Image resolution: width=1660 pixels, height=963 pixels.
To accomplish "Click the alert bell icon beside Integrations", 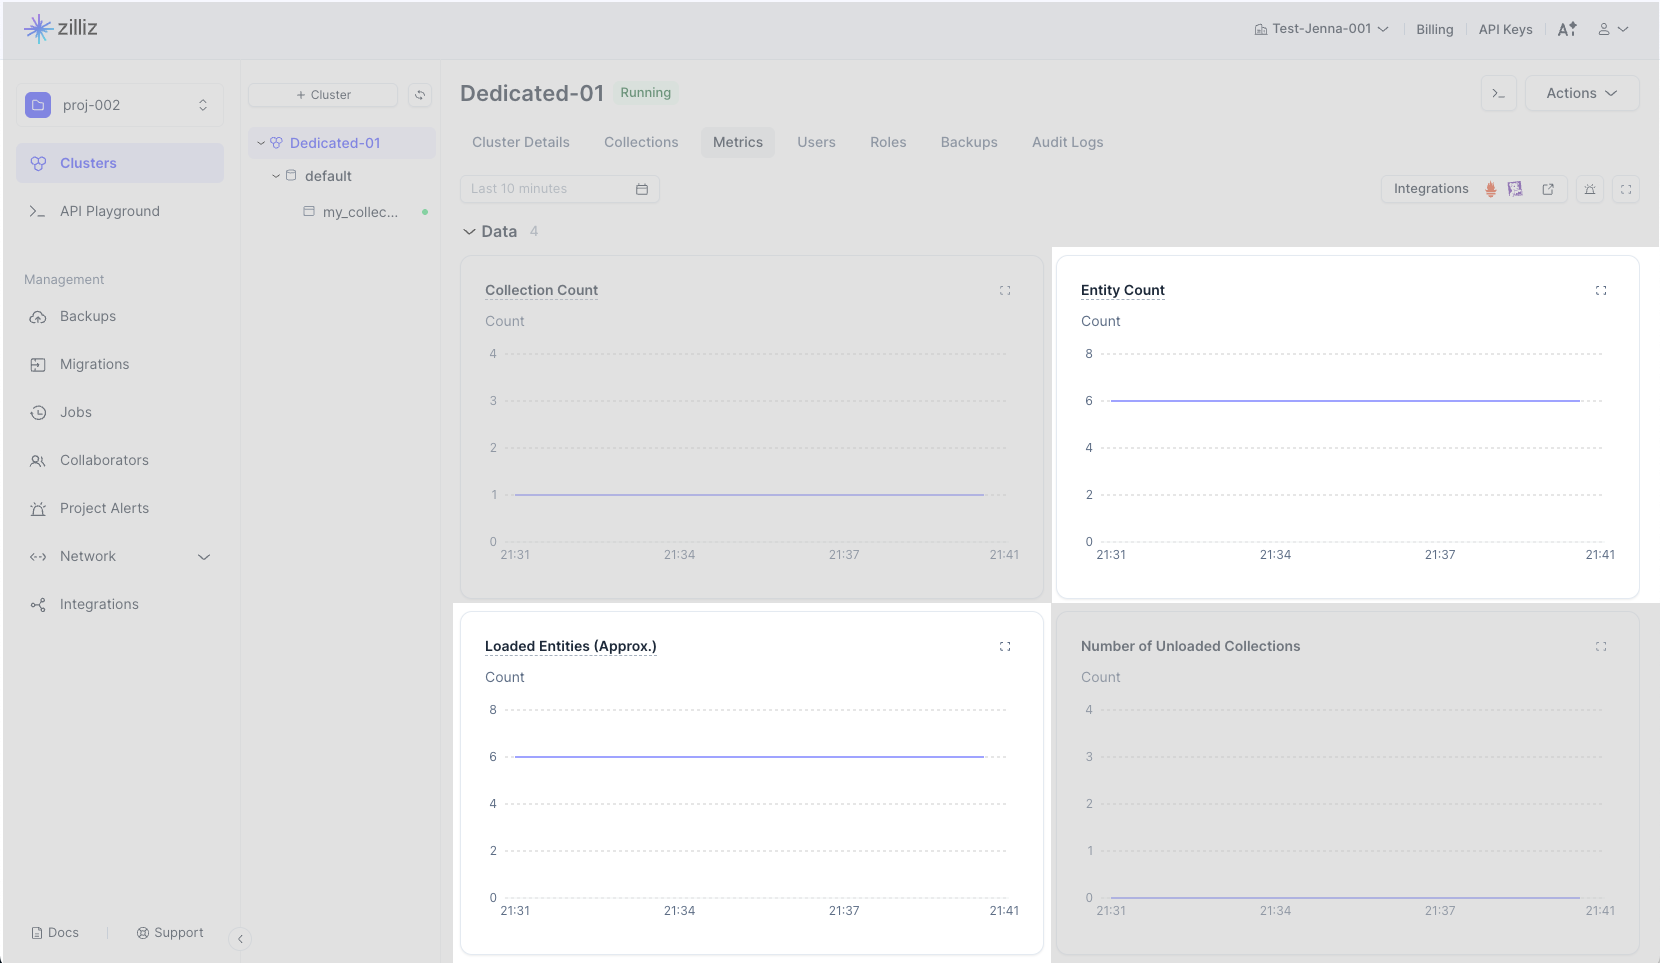I will pyautogui.click(x=1589, y=189).
